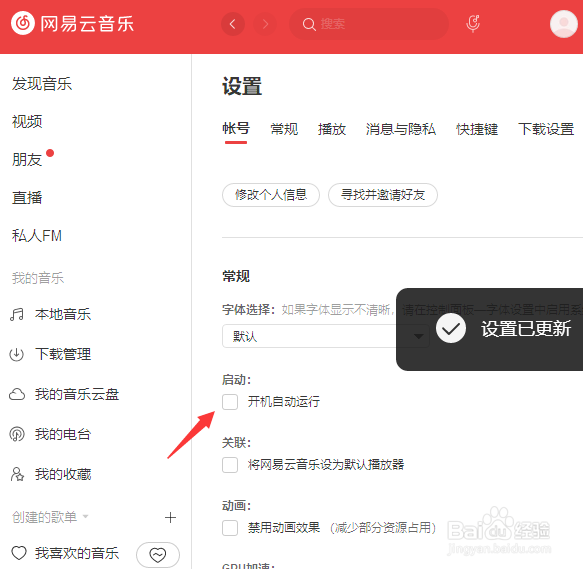
Task: Click the search magnifier icon
Action: pos(309,25)
